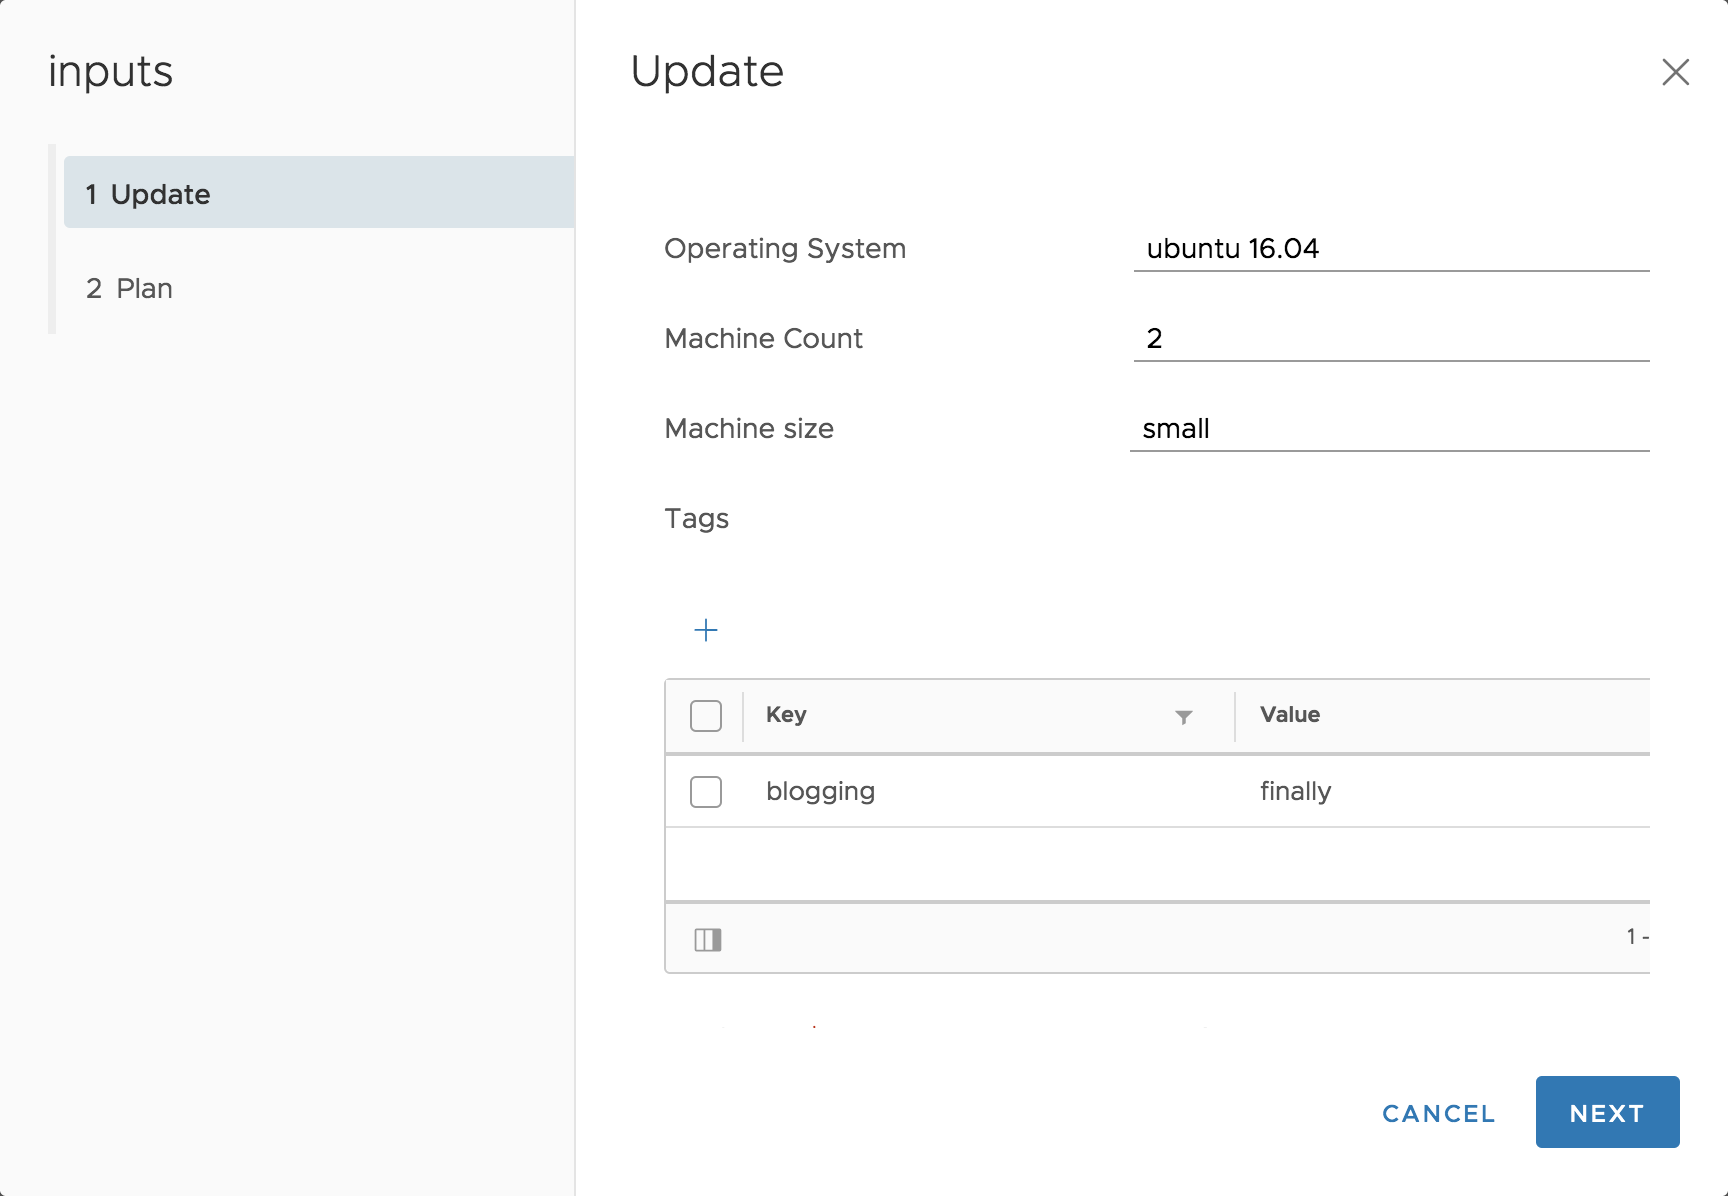1728x1196 pixels.
Task: Click CANCEL to dismiss changes
Action: click(1438, 1113)
